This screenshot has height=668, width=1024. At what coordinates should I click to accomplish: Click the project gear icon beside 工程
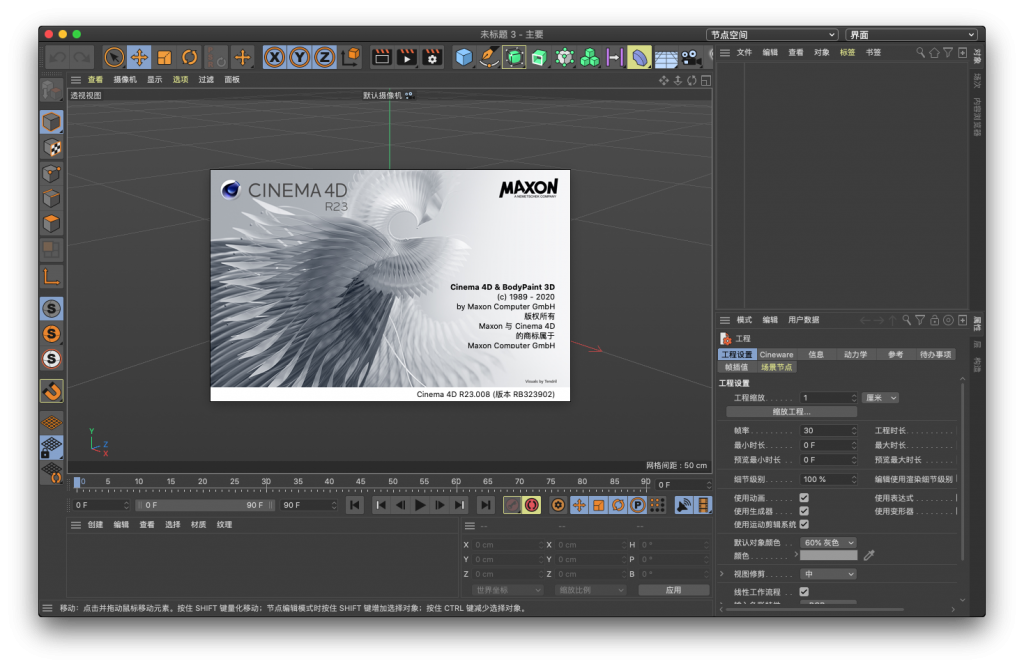pos(726,338)
